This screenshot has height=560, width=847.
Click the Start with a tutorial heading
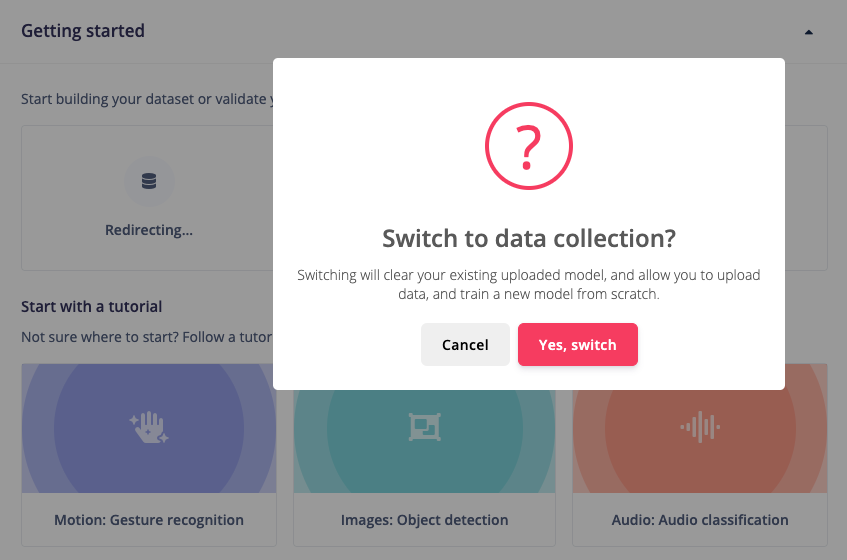point(91,307)
